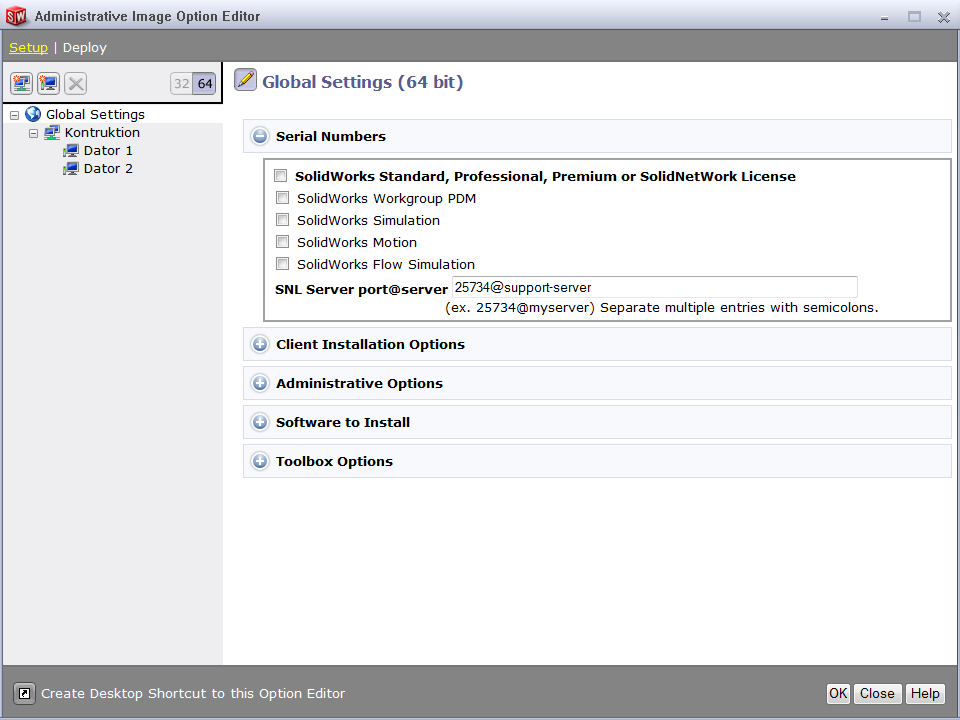
Task: Collapse the Serial Numbers section
Action: (260, 136)
